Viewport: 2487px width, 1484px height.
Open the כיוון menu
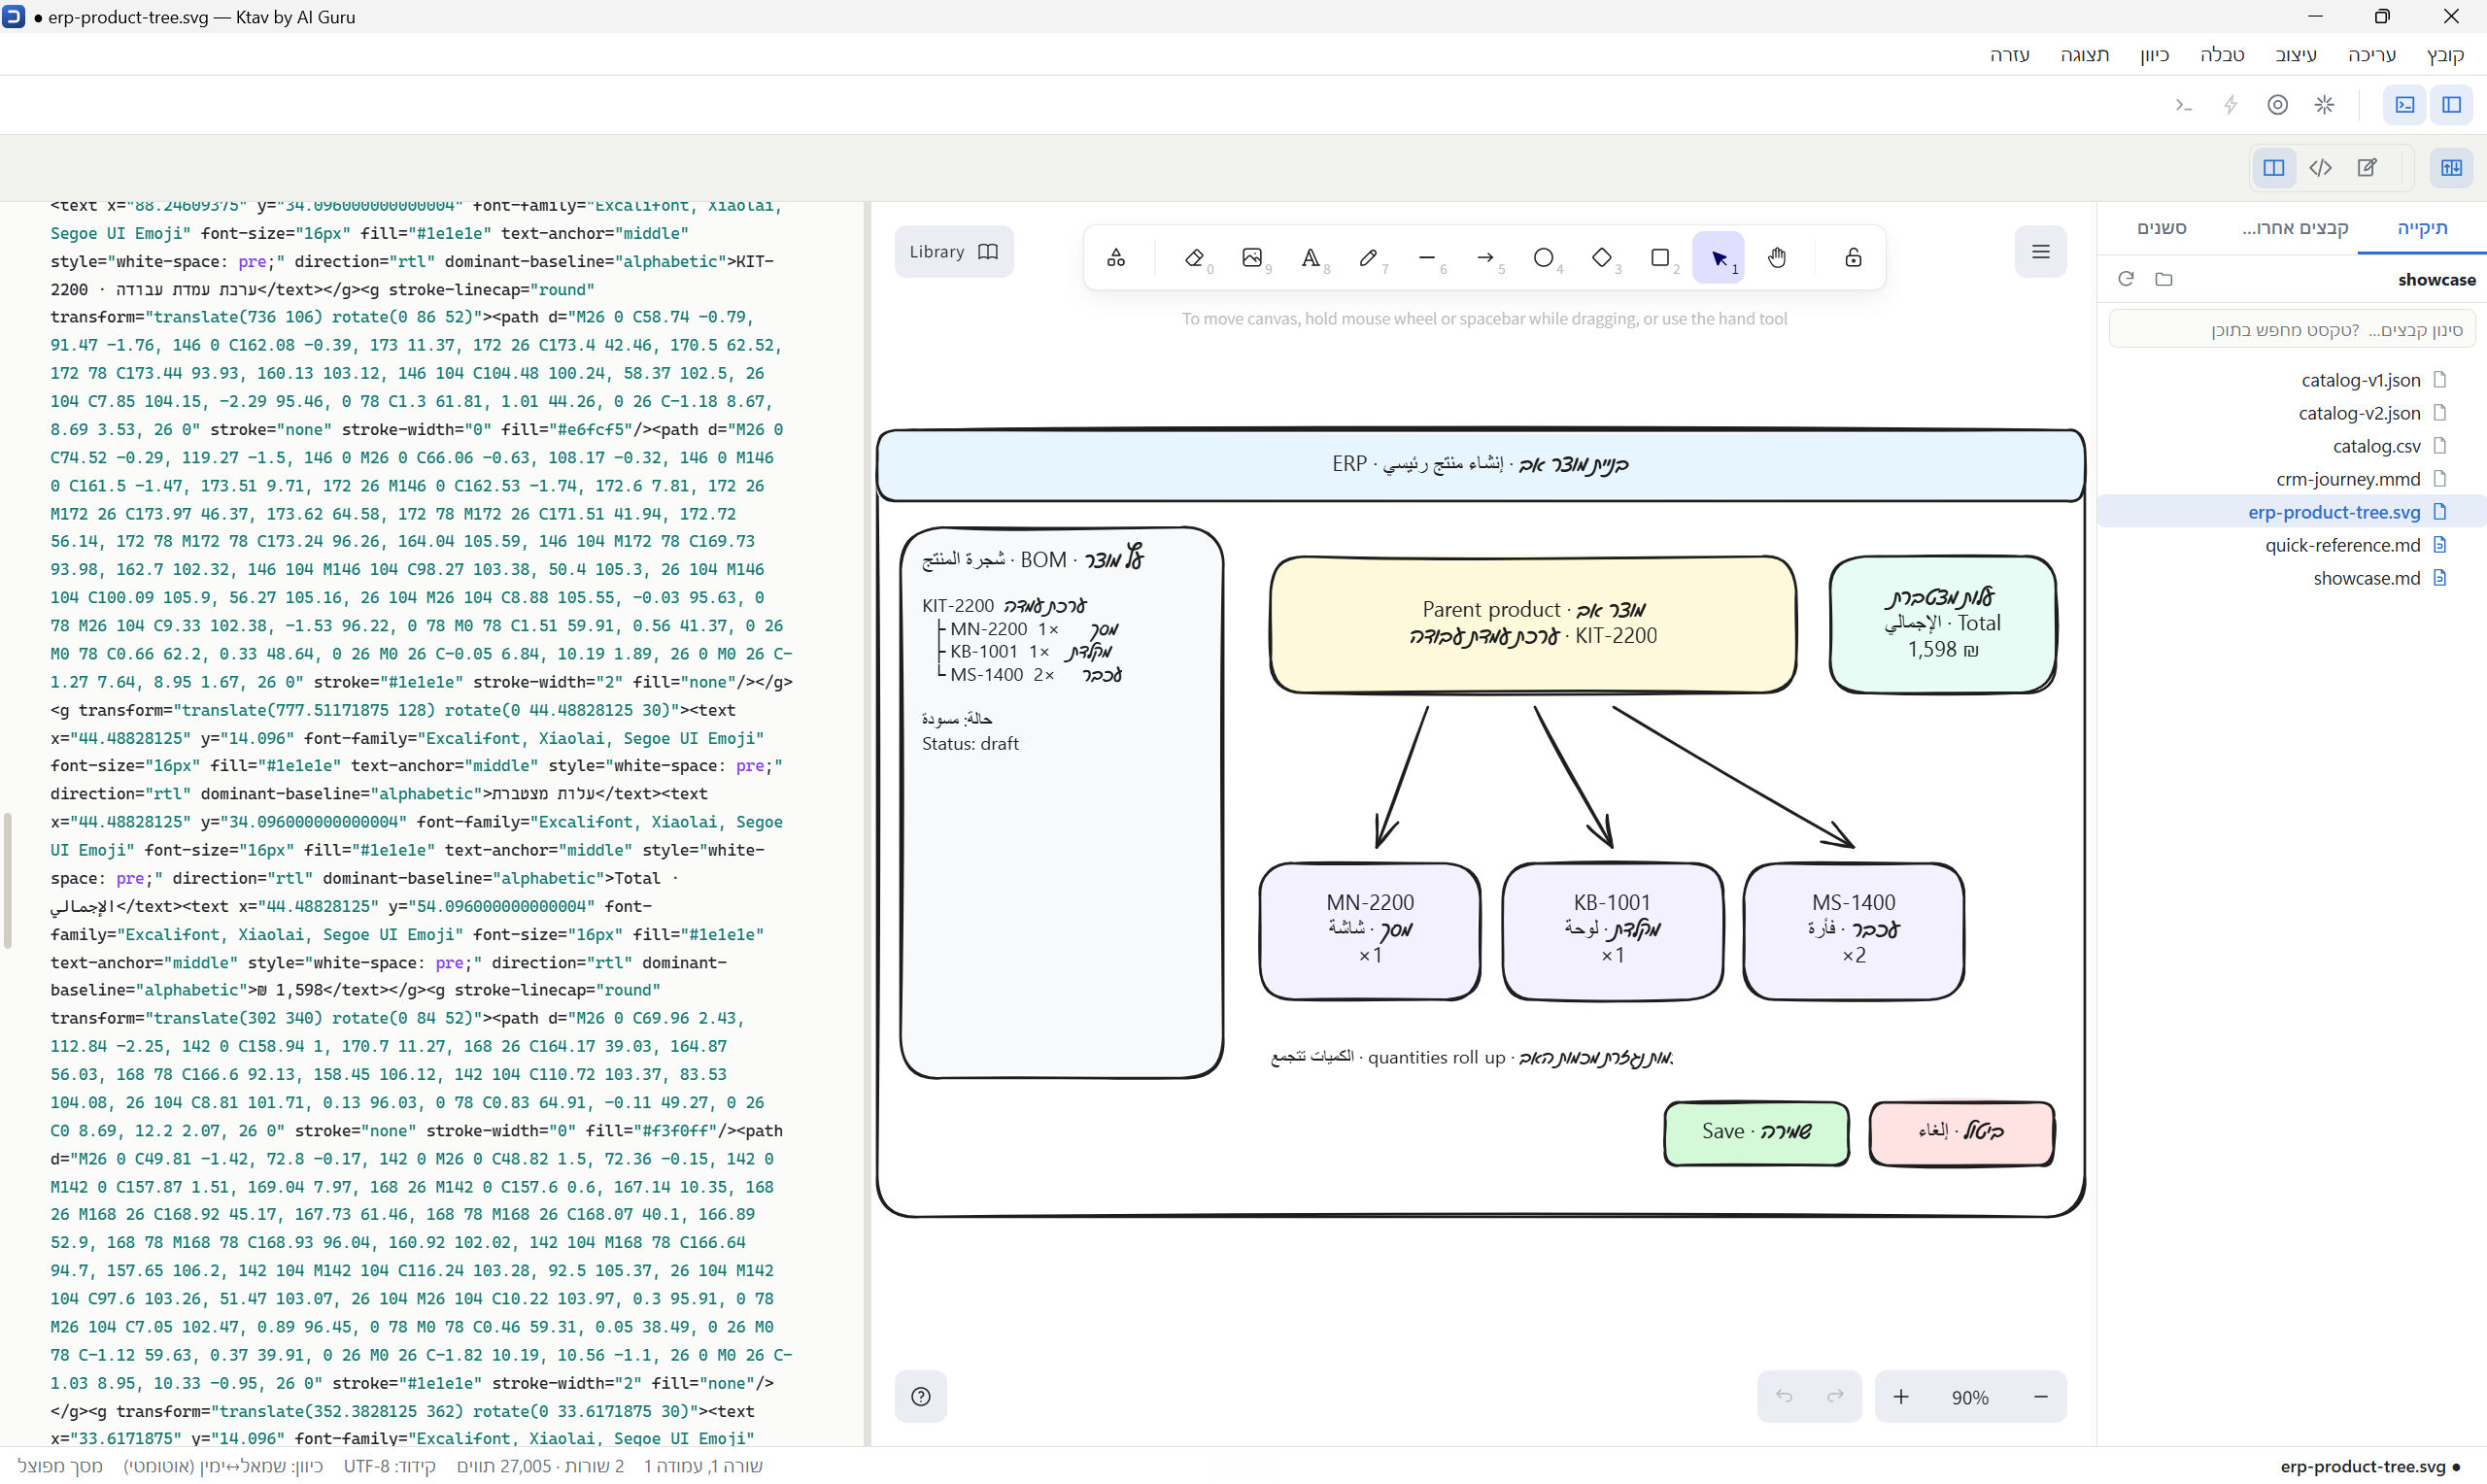[2154, 55]
